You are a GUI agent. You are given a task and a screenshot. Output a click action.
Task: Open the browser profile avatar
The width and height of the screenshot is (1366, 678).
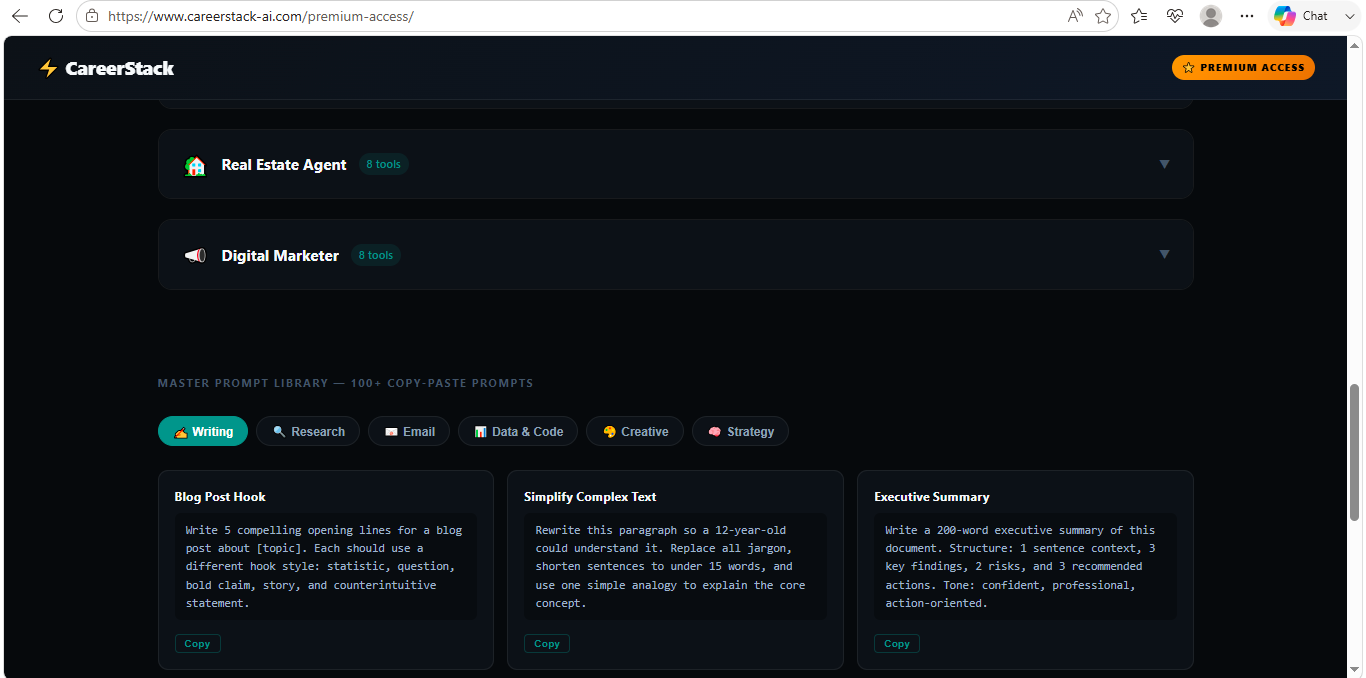[1211, 16]
